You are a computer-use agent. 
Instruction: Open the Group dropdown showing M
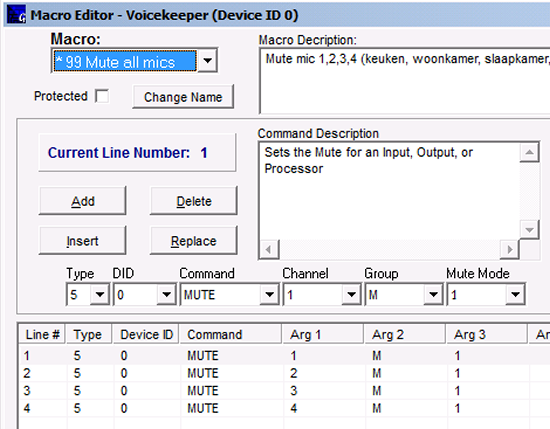pos(433,294)
